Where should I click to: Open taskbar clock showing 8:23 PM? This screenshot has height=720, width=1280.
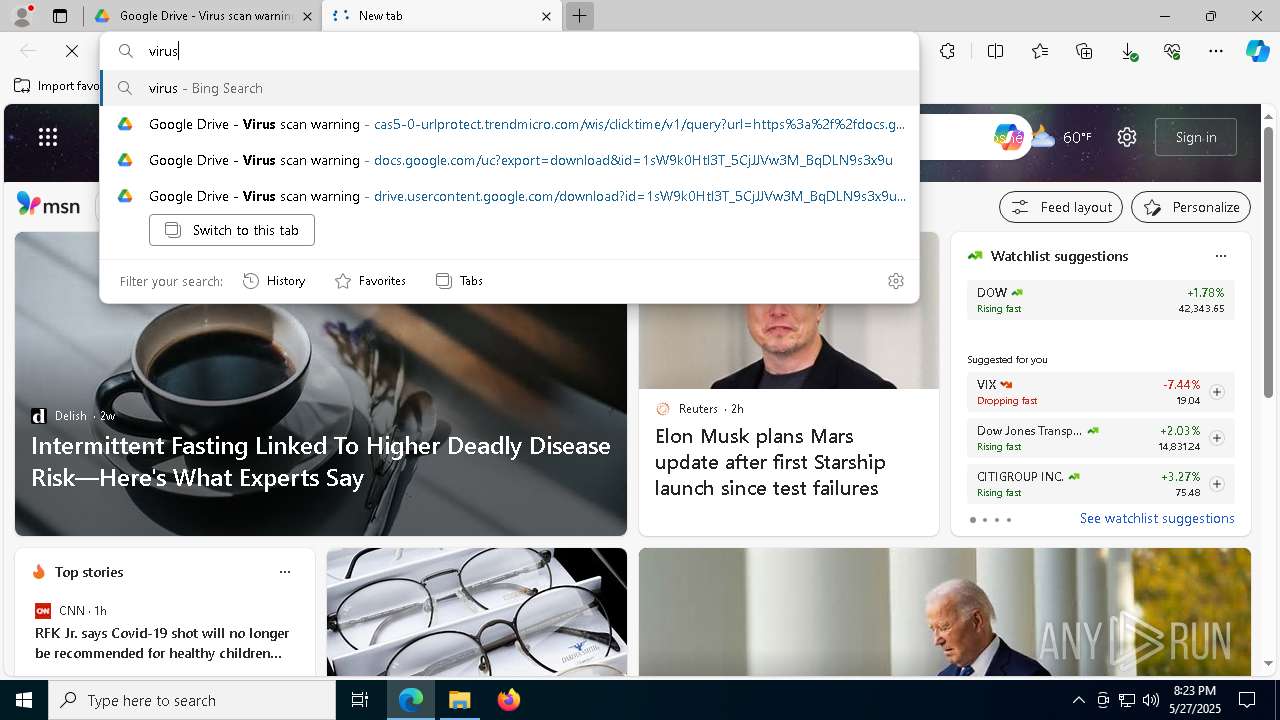[x=1194, y=700]
